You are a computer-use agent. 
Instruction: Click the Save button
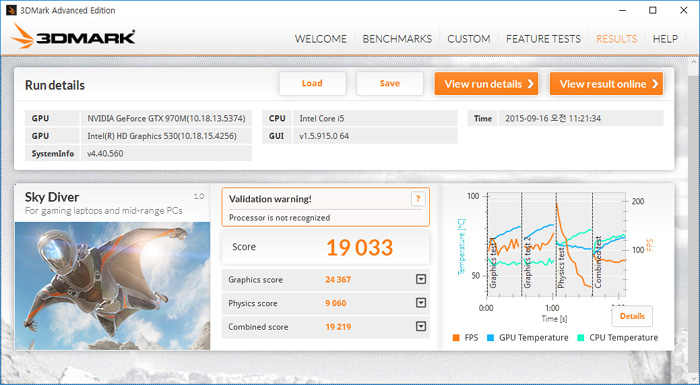point(390,84)
